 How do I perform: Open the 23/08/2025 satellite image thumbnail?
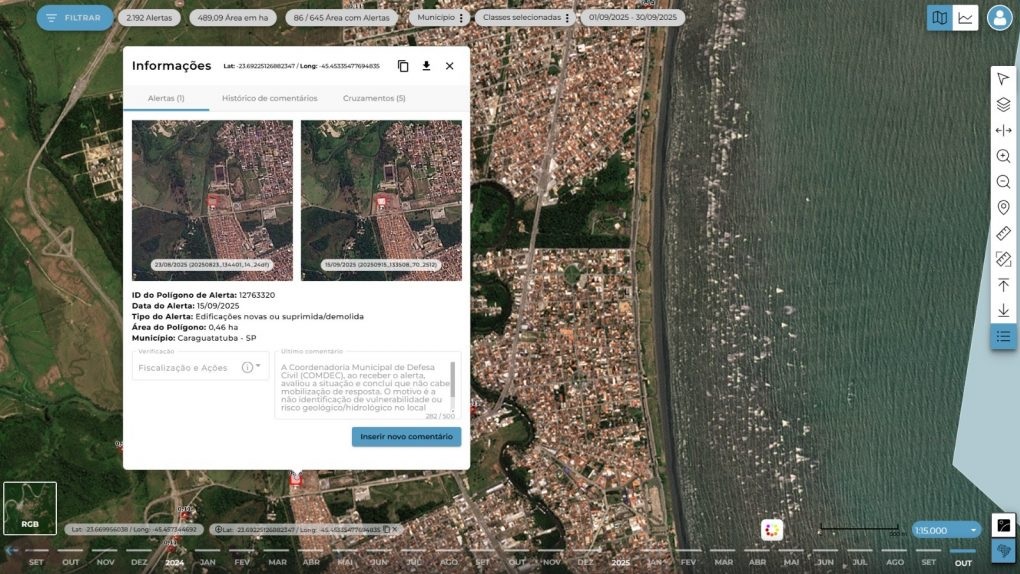click(x=212, y=200)
